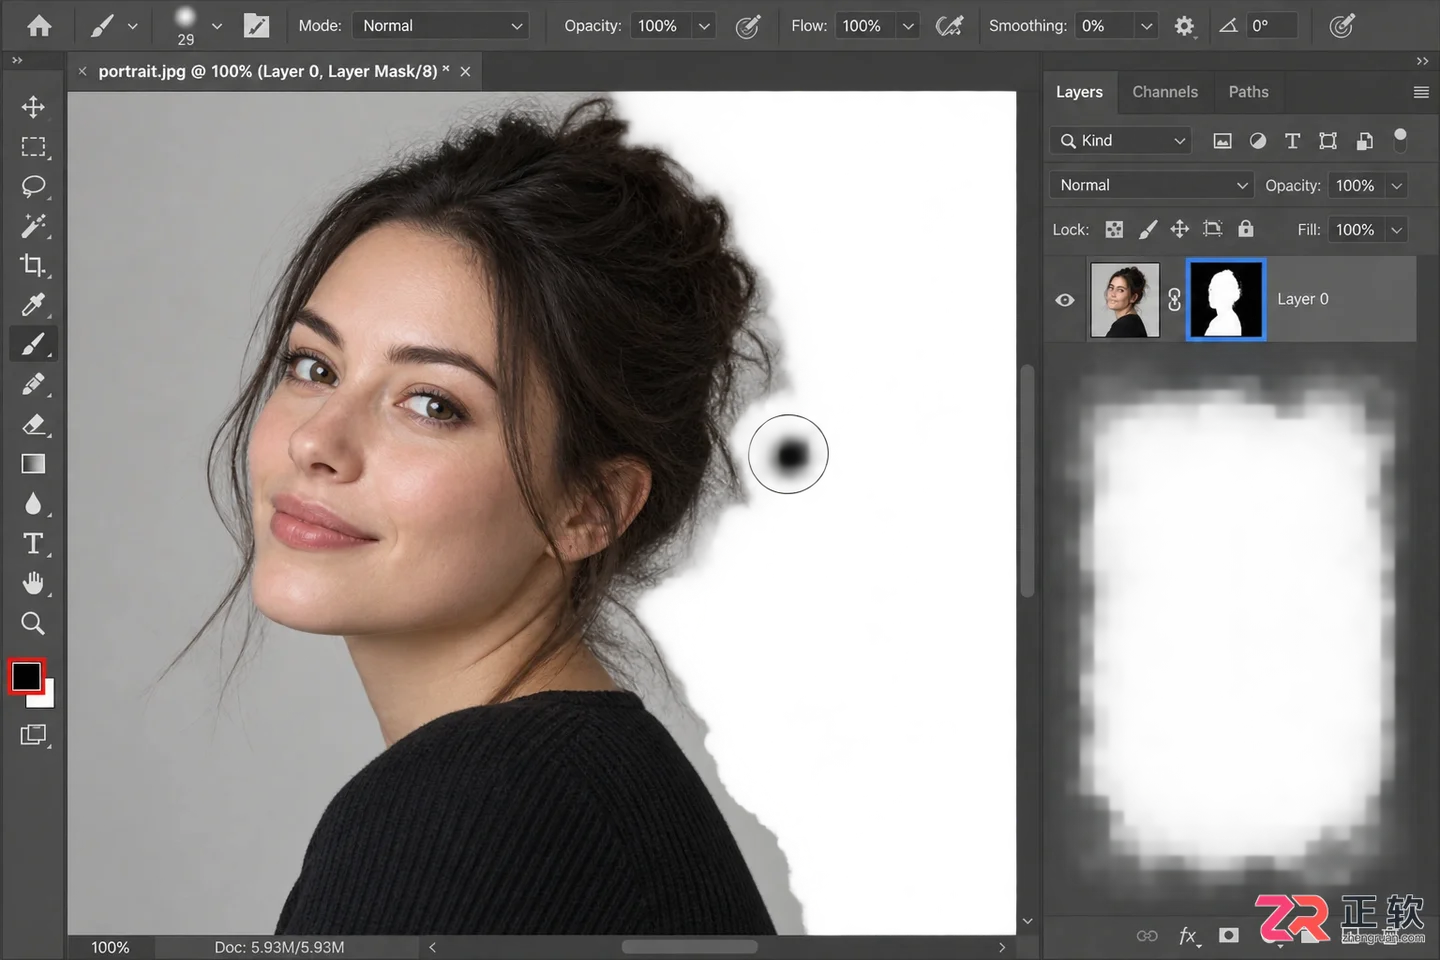Toggle layer filtering switch on
1440x960 pixels.
(1400, 140)
